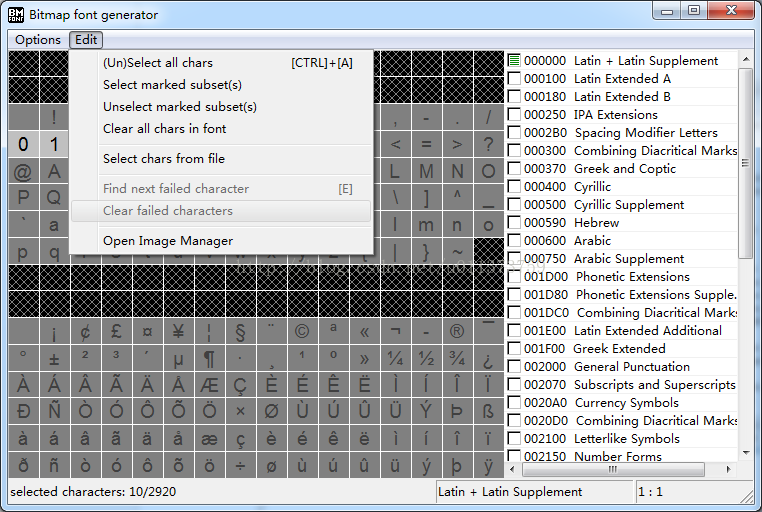Select the Æ character cell
Viewport: 762px width, 512px height.
click(209, 385)
